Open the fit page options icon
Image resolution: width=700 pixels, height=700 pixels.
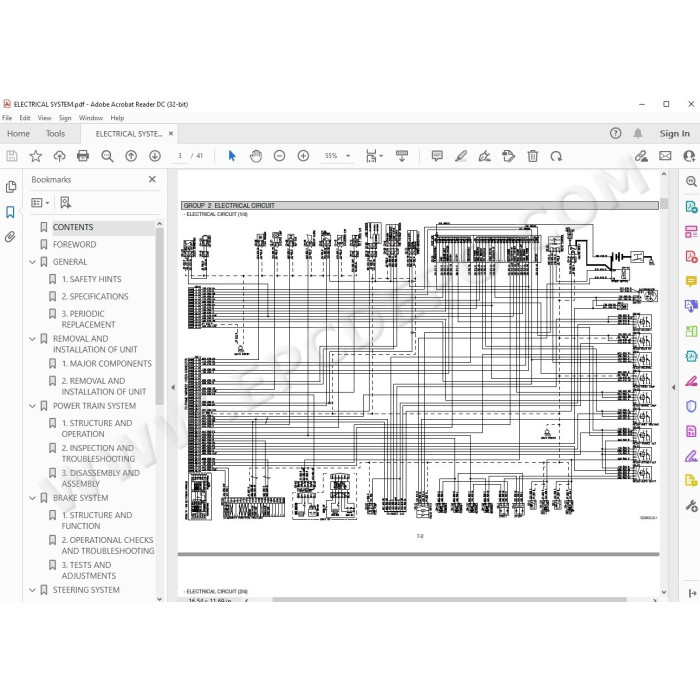click(x=373, y=156)
